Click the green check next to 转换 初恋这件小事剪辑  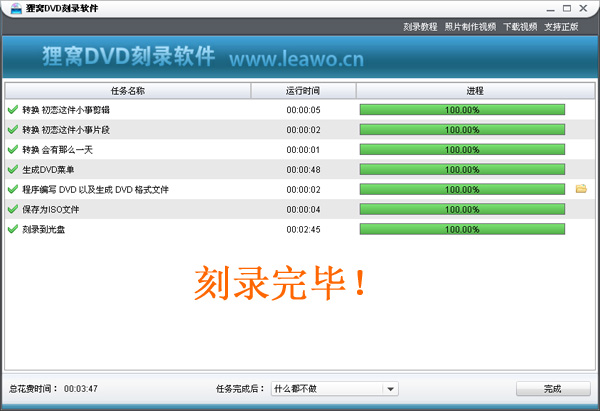13,110
